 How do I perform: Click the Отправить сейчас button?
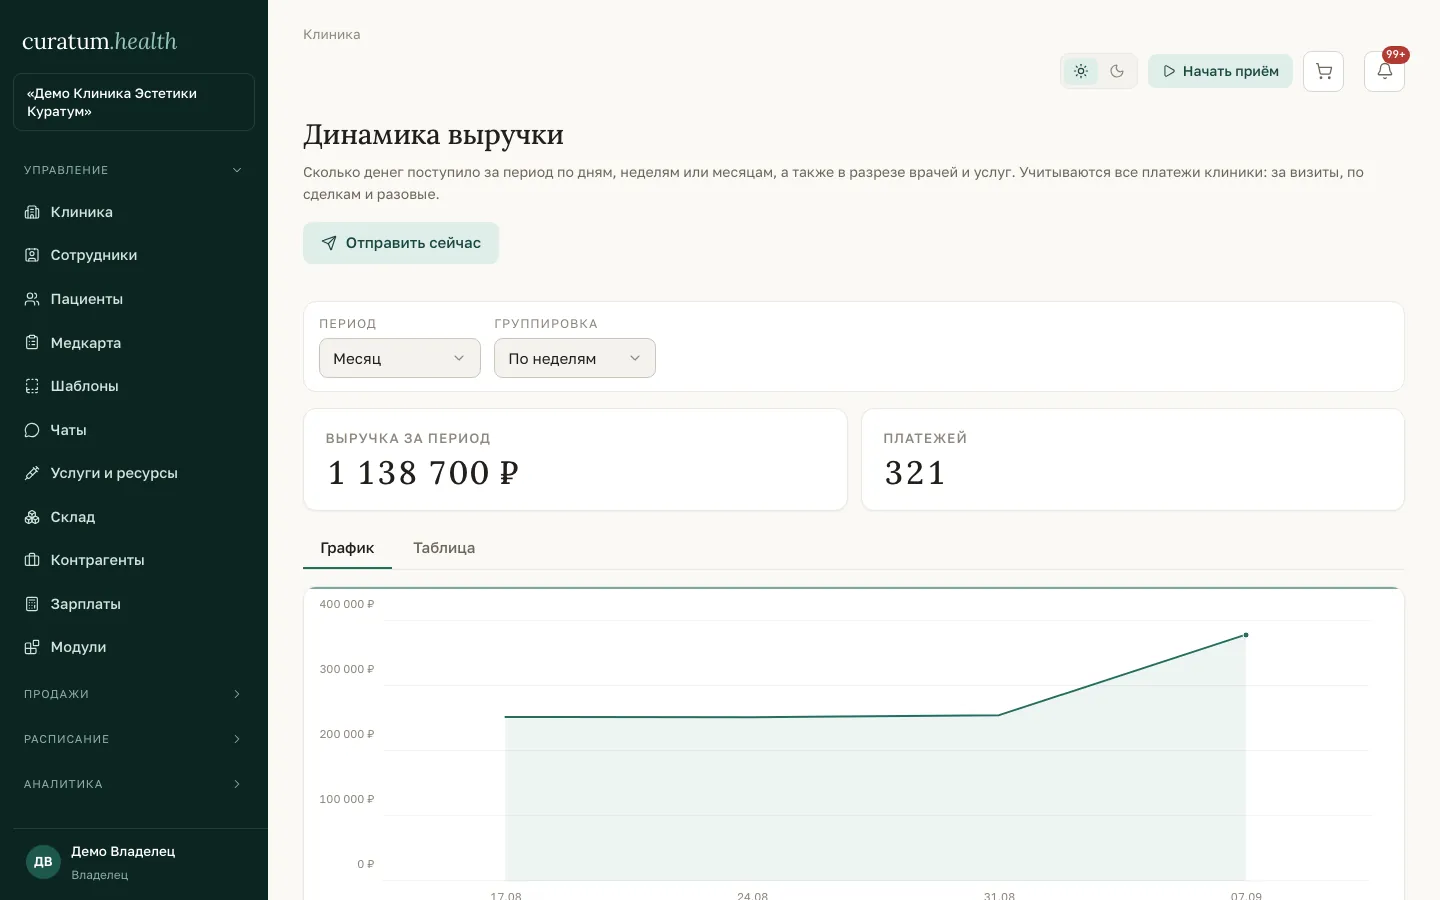click(x=401, y=243)
